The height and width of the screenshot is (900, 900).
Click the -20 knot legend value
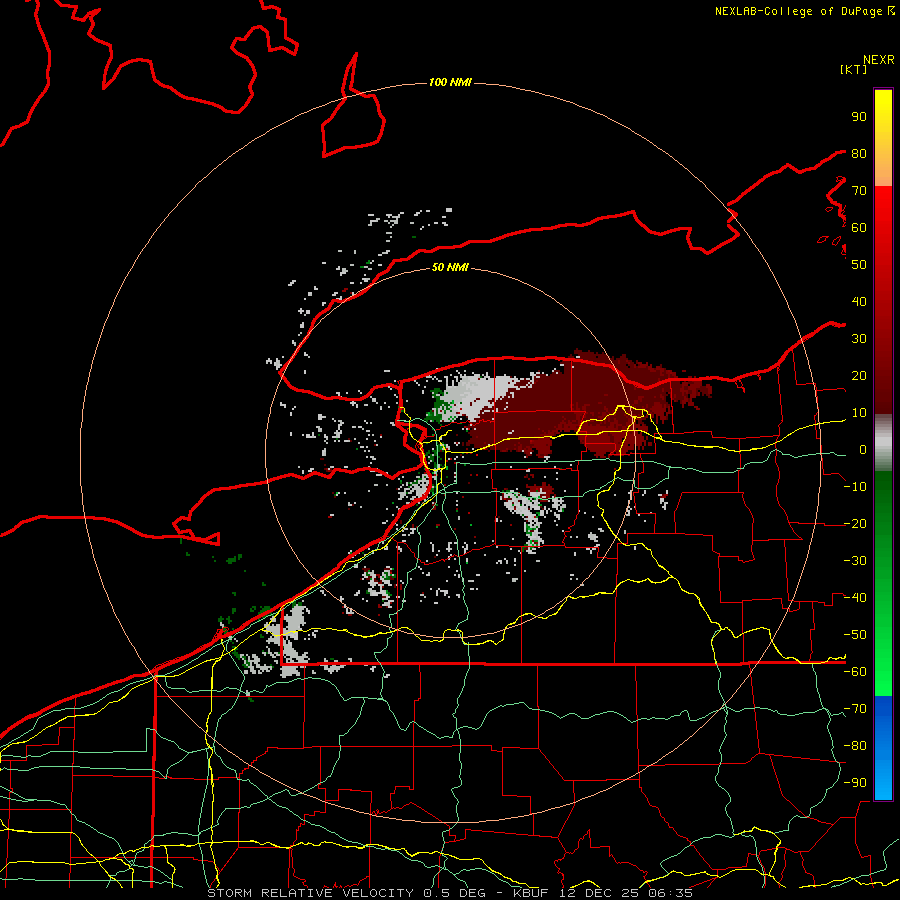coord(856,523)
